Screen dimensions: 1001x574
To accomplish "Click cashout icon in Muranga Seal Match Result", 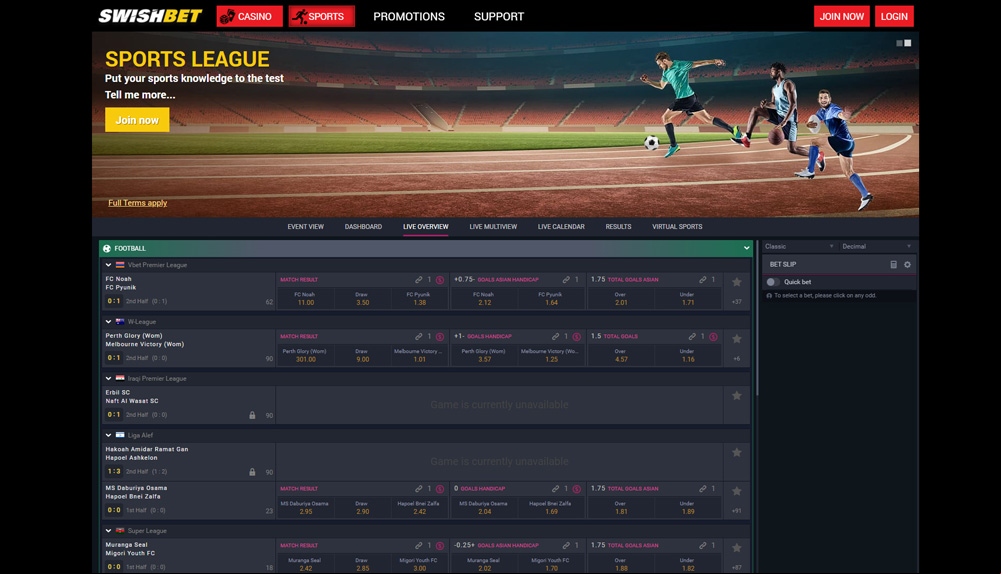I will click(x=440, y=545).
